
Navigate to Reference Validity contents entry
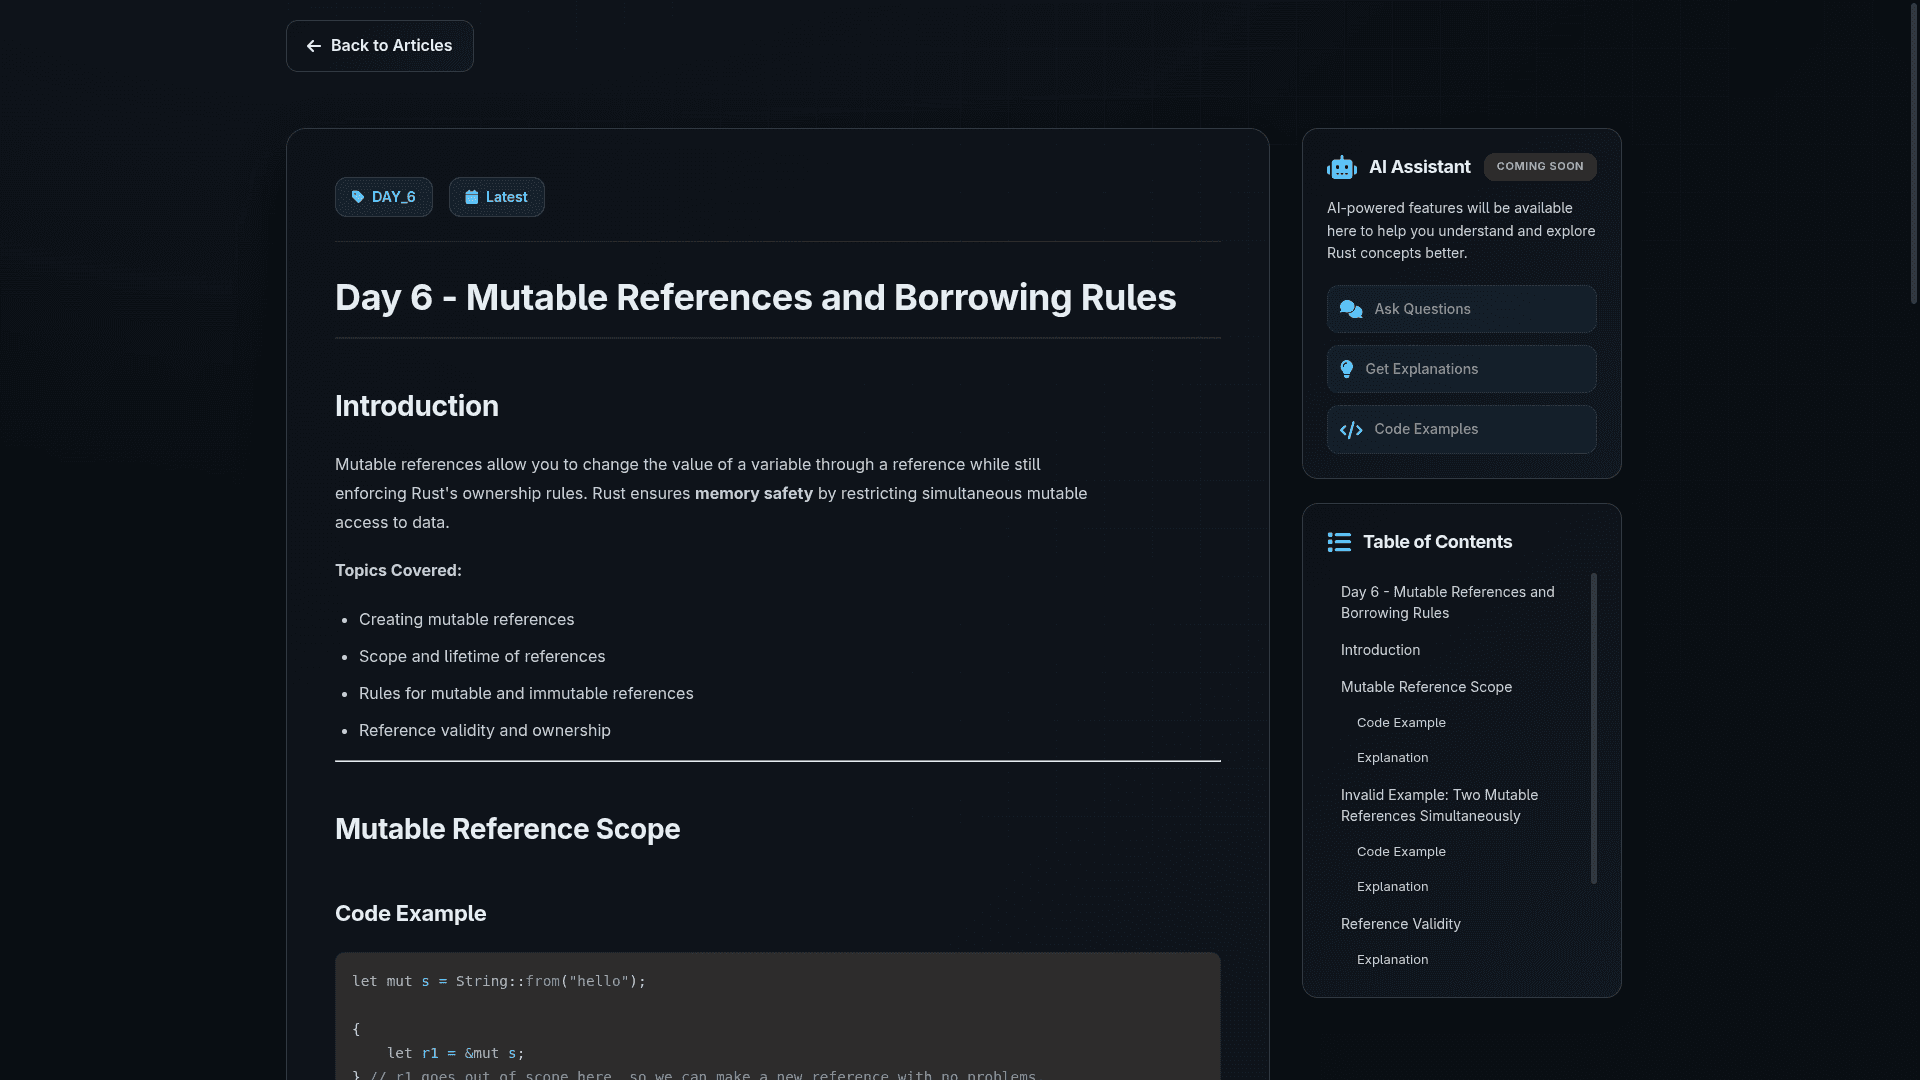coord(1400,924)
